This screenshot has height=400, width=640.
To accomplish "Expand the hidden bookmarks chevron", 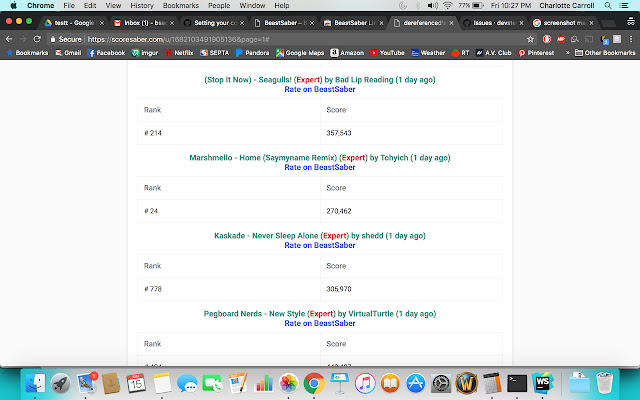I will point(567,53).
